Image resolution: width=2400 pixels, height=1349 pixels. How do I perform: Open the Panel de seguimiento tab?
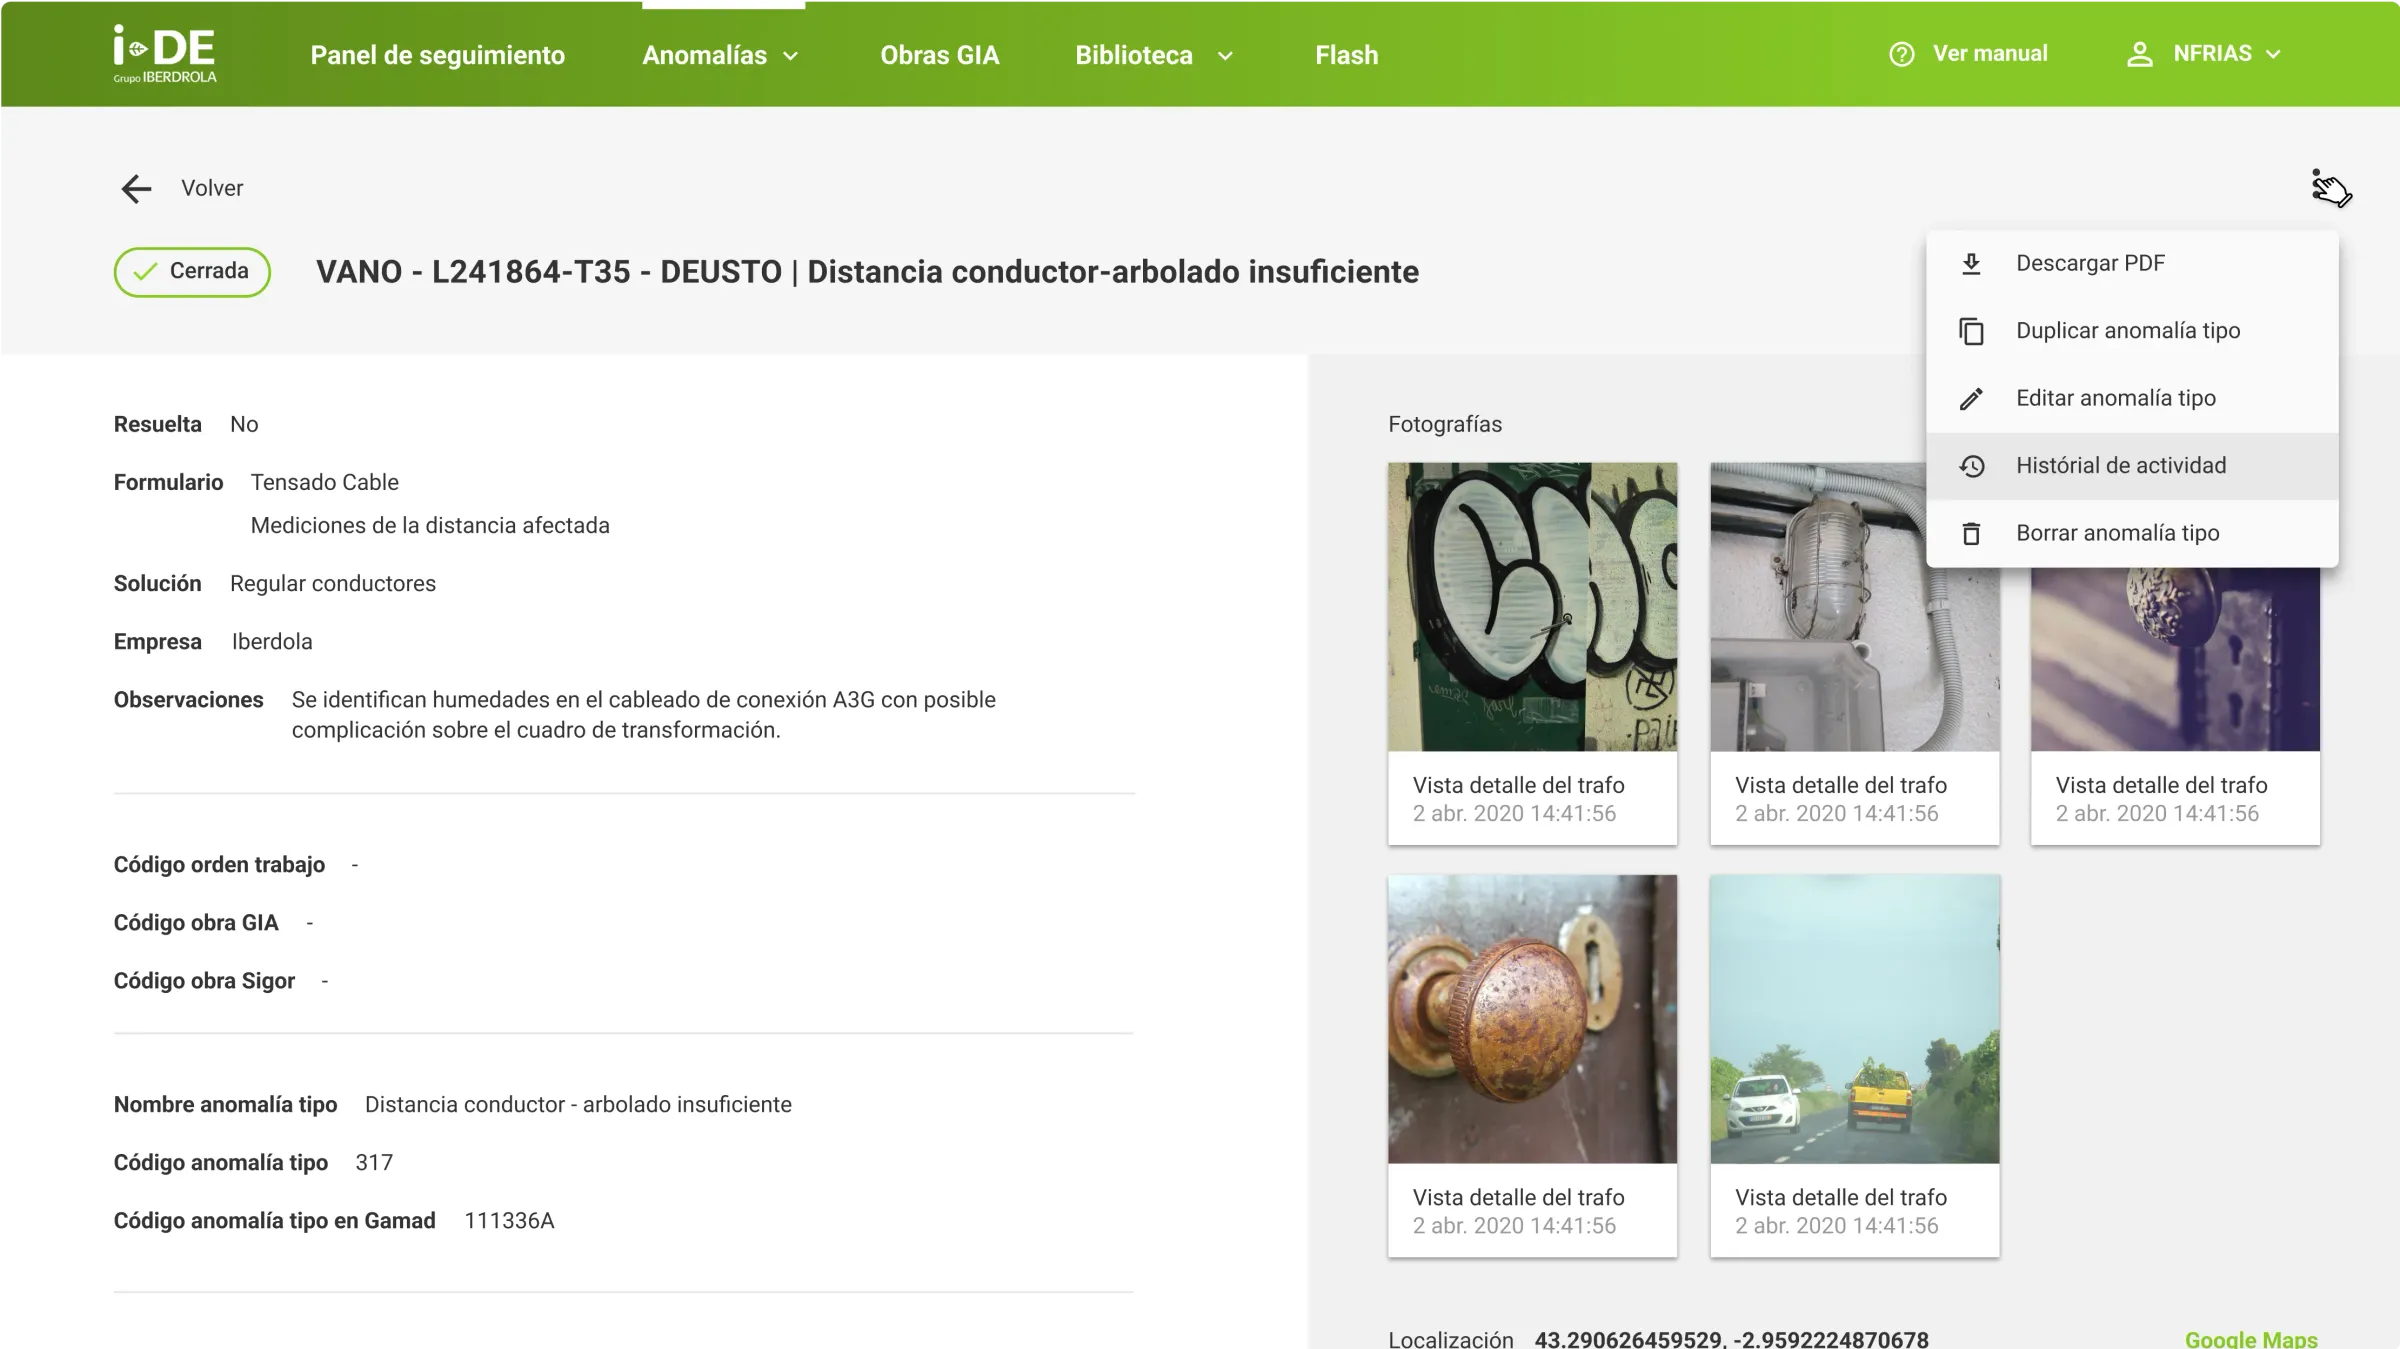click(437, 55)
